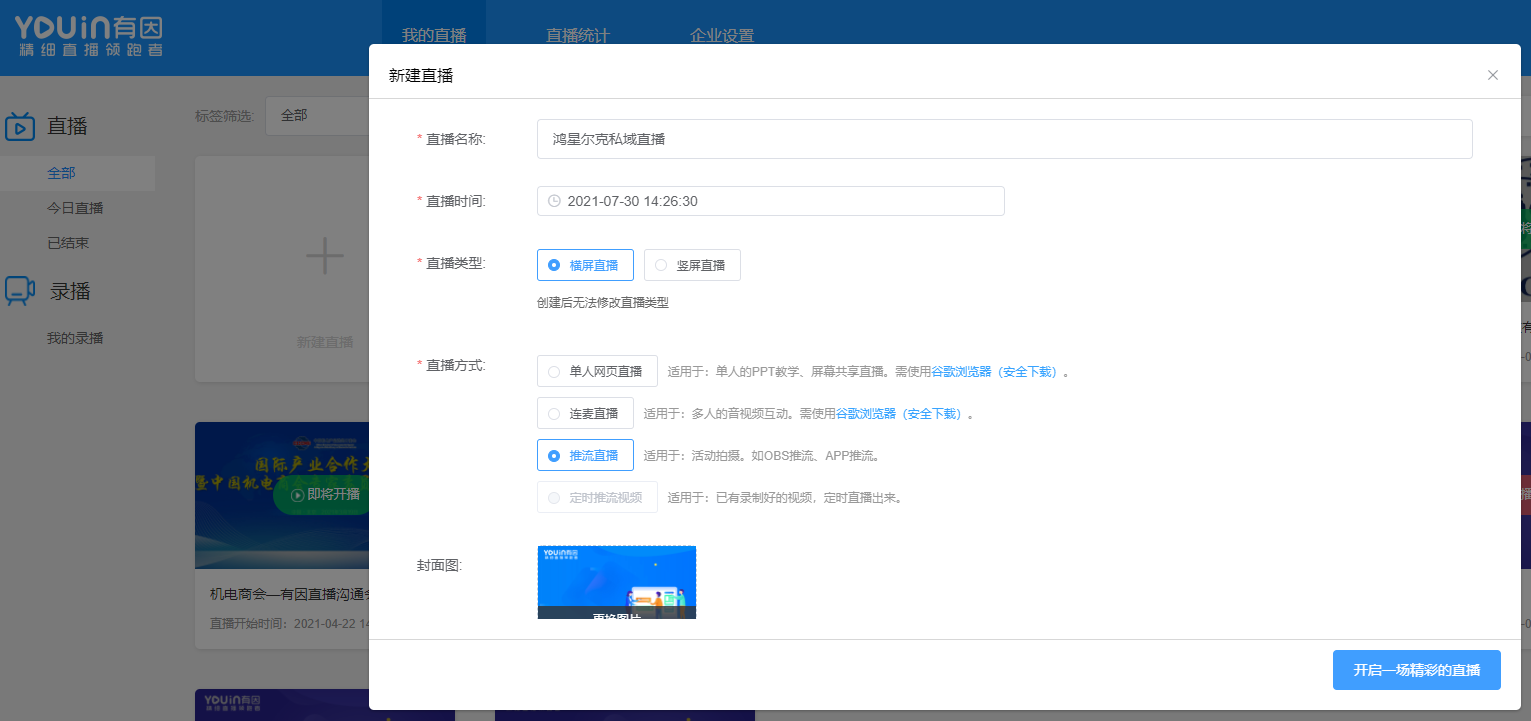Click the 新建直播 card label

coord(325,342)
